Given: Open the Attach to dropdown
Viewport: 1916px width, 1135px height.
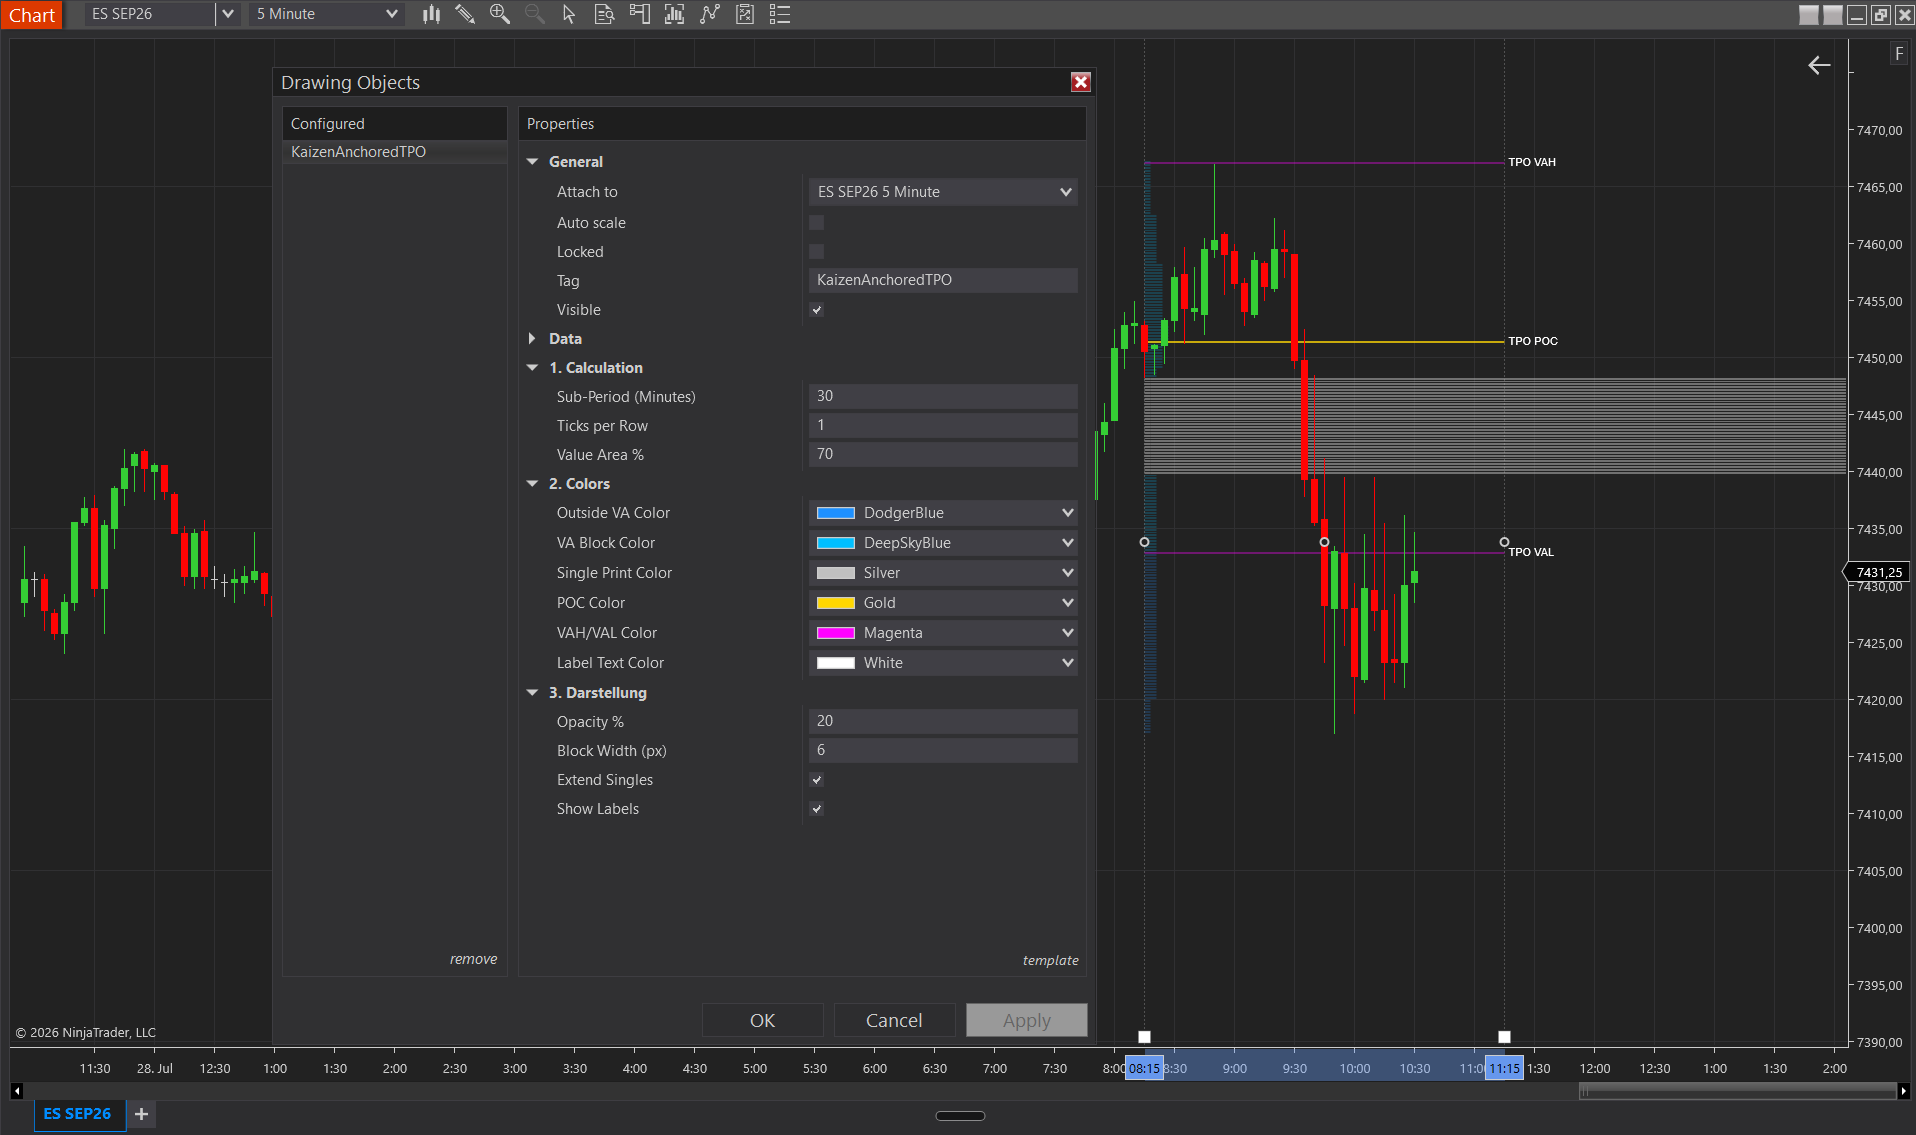Looking at the screenshot, I should click(943, 192).
